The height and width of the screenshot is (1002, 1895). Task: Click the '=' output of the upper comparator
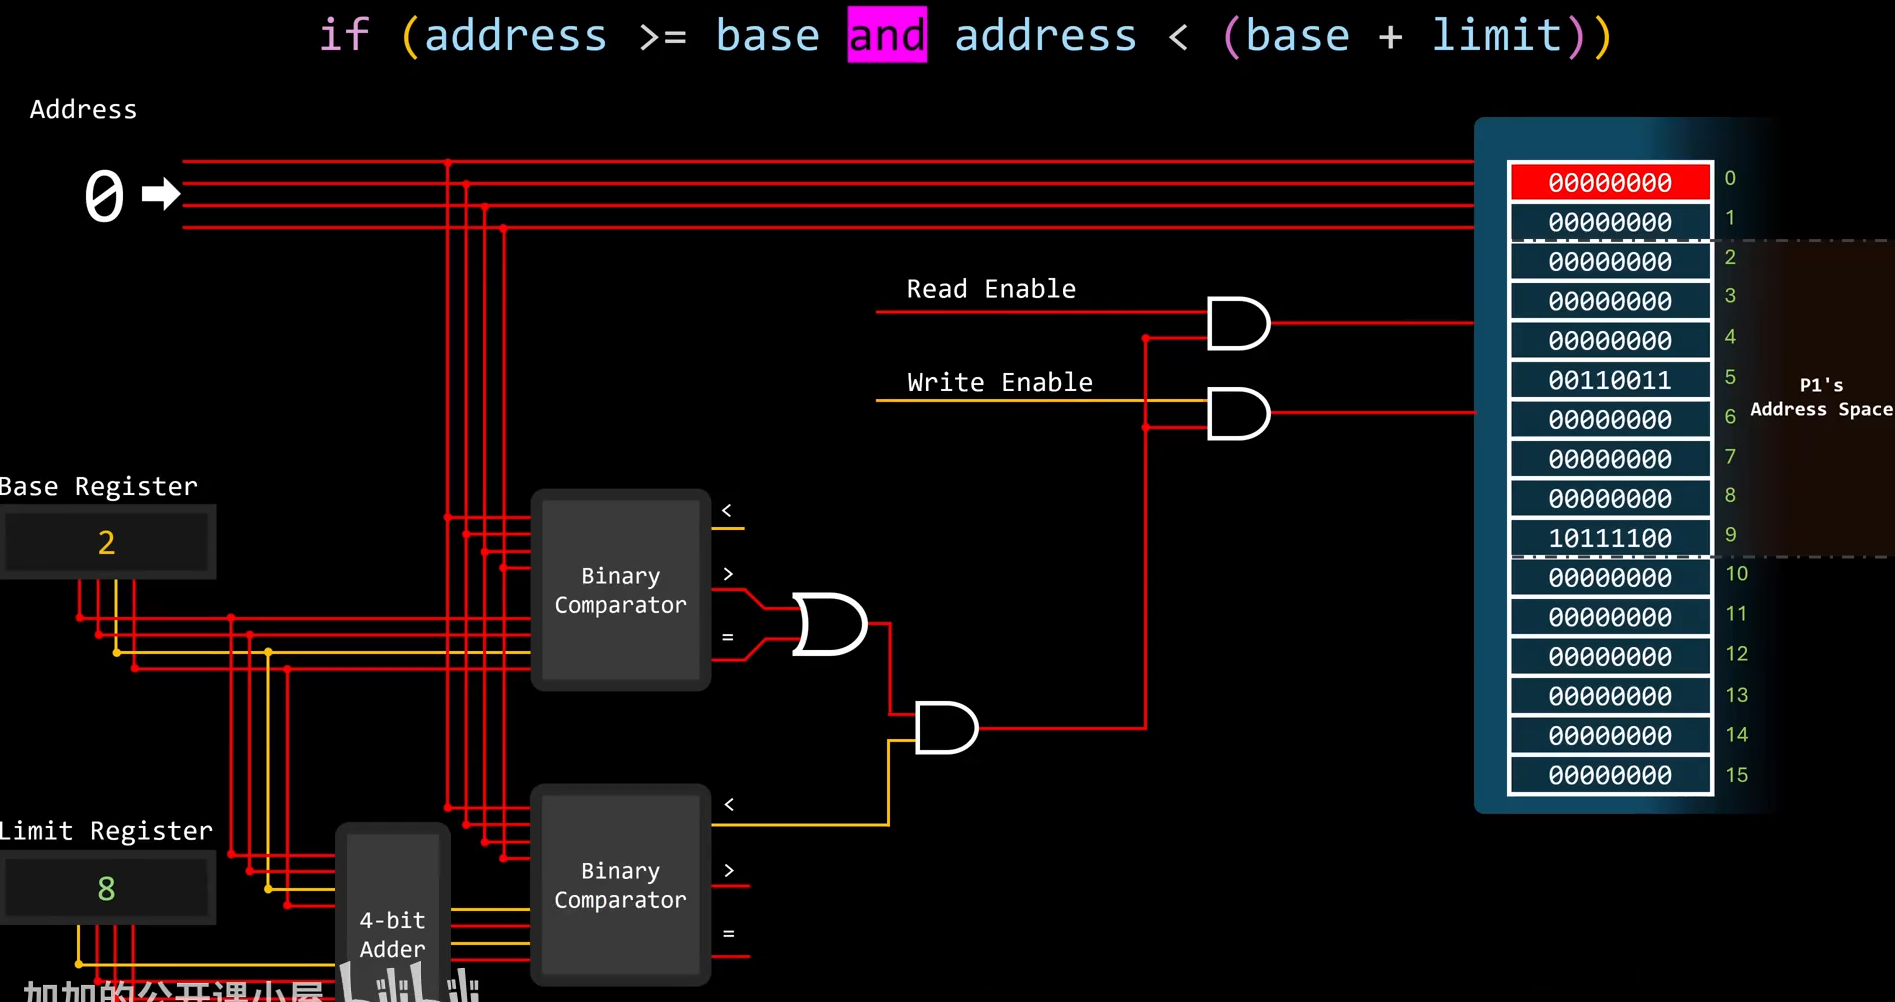point(728,637)
